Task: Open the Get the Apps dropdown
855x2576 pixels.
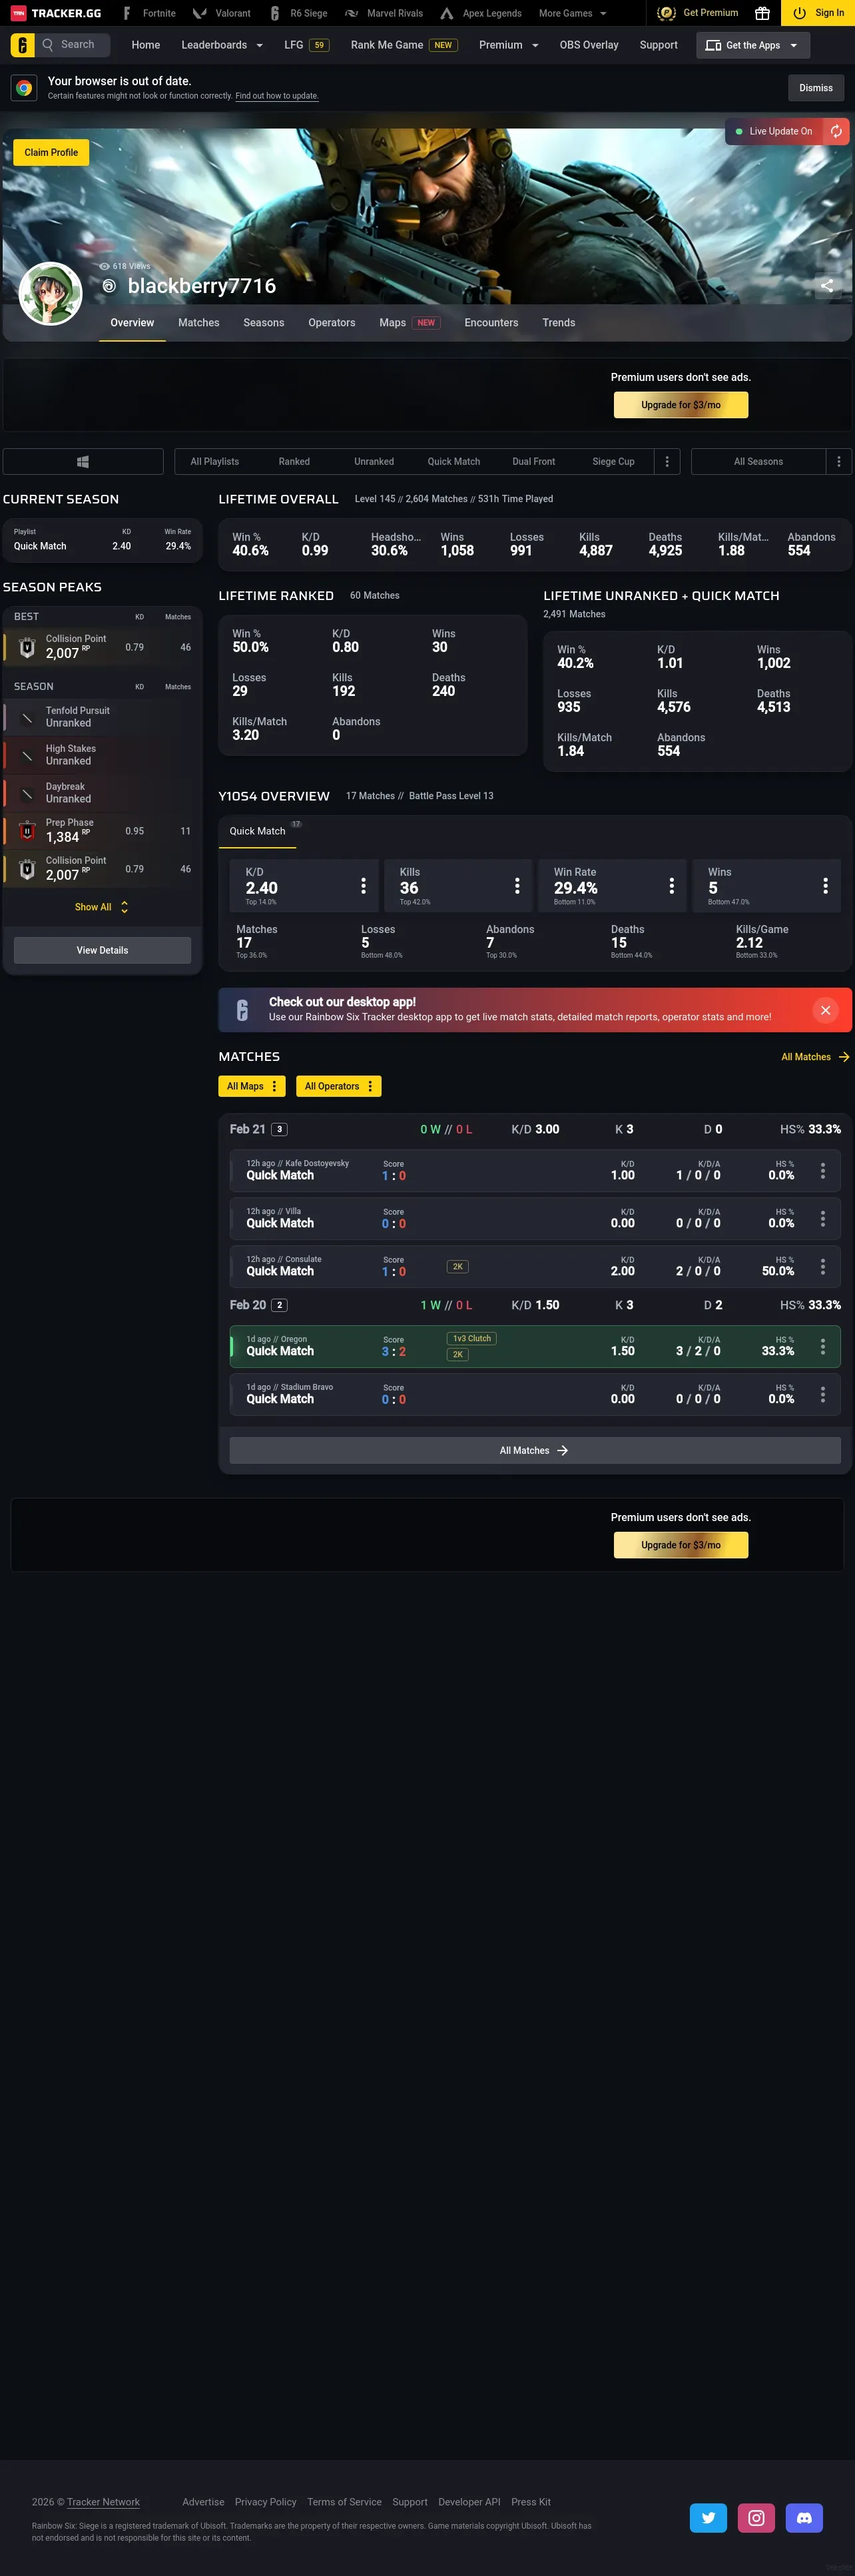Action: pos(753,45)
